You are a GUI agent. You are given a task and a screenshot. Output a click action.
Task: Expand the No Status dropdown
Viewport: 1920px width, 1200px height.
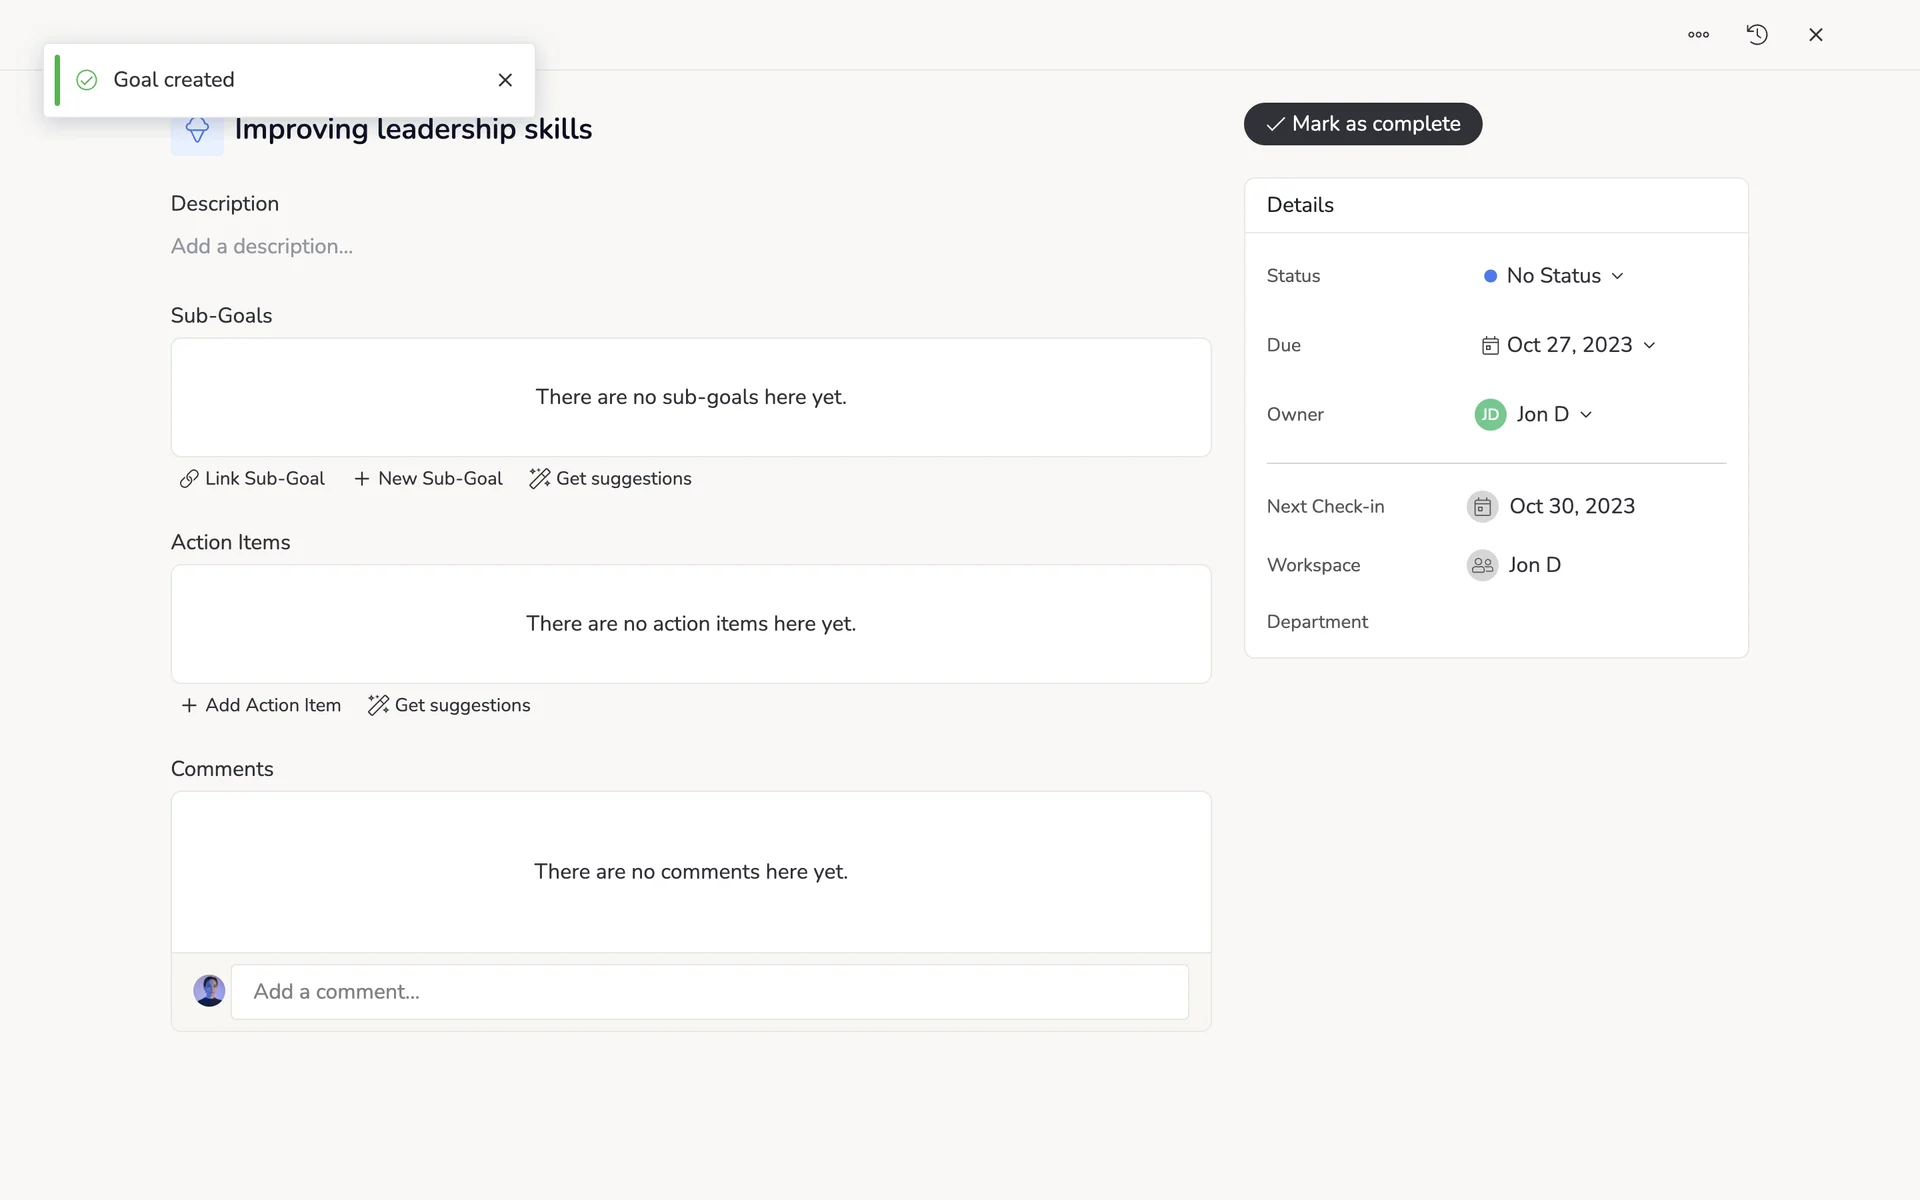point(1554,276)
